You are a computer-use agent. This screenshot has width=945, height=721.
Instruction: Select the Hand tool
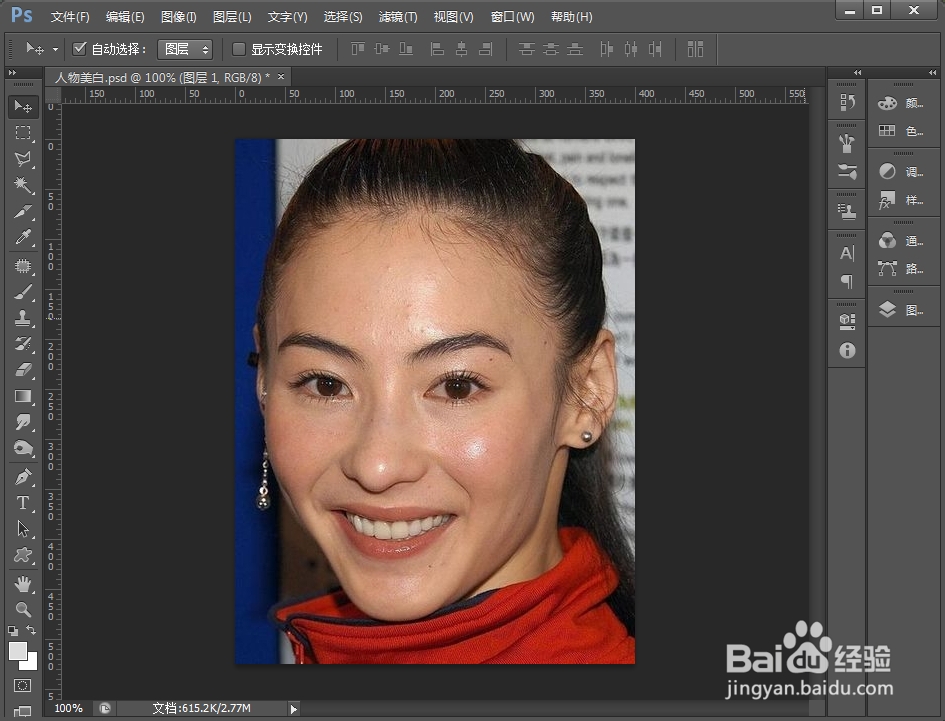pos(23,584)
